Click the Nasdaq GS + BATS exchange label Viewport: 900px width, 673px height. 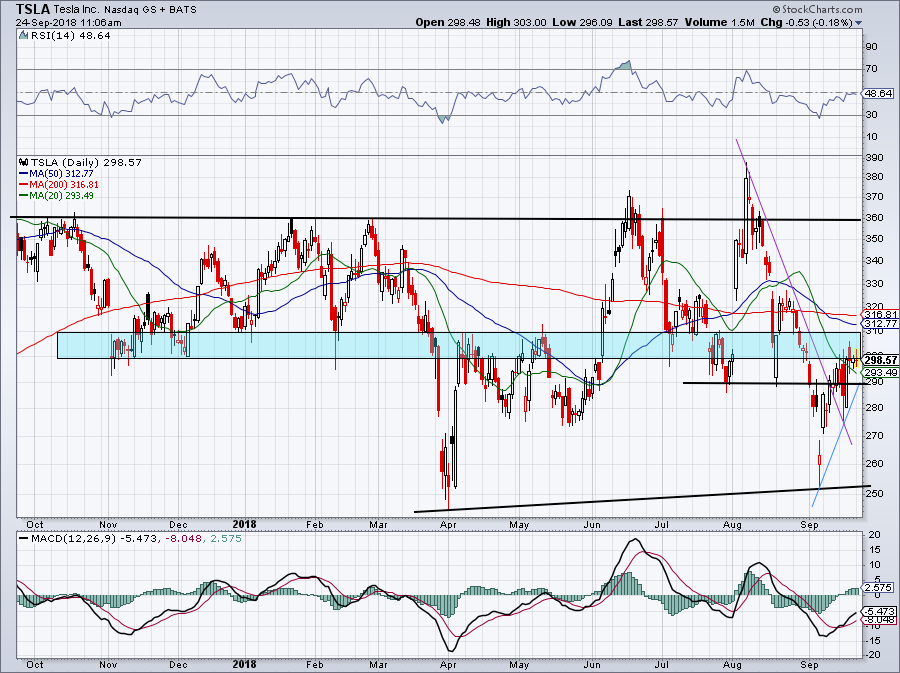[150, 10]
